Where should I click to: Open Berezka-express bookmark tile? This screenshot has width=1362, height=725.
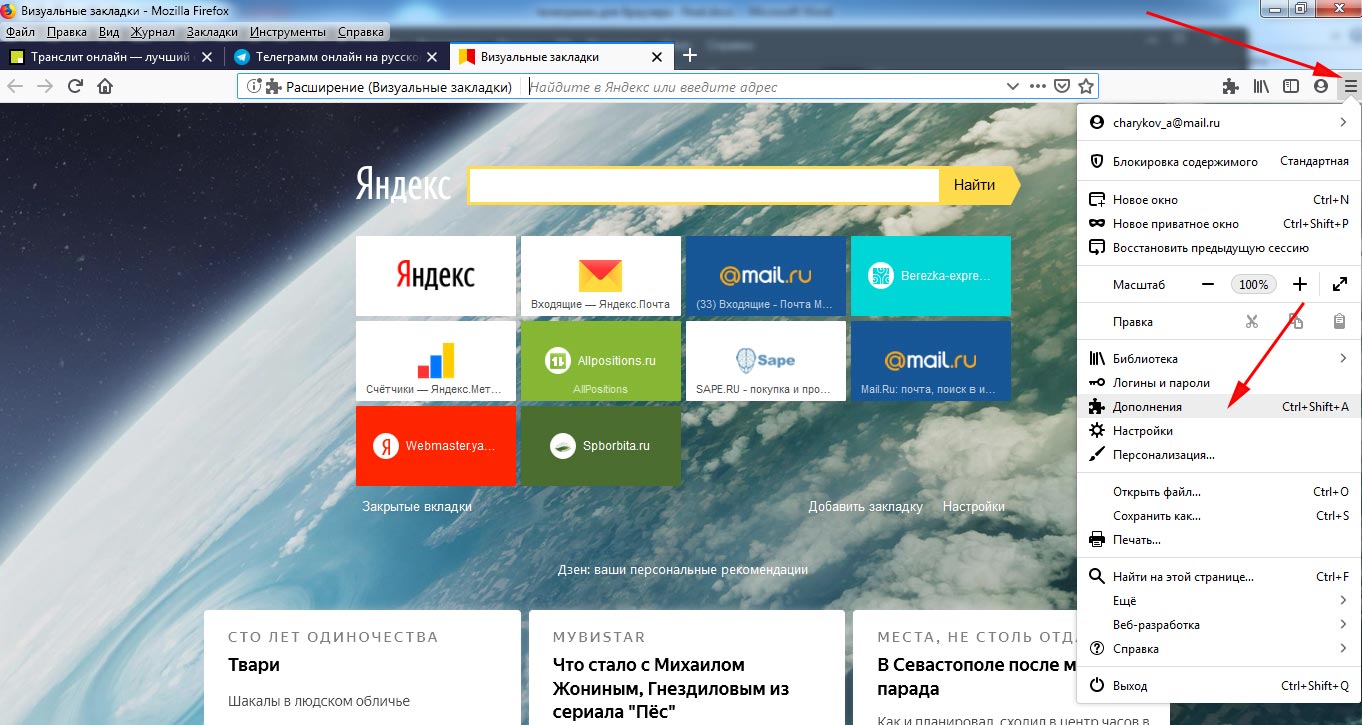pyautogui.click(x=931, y=276)
